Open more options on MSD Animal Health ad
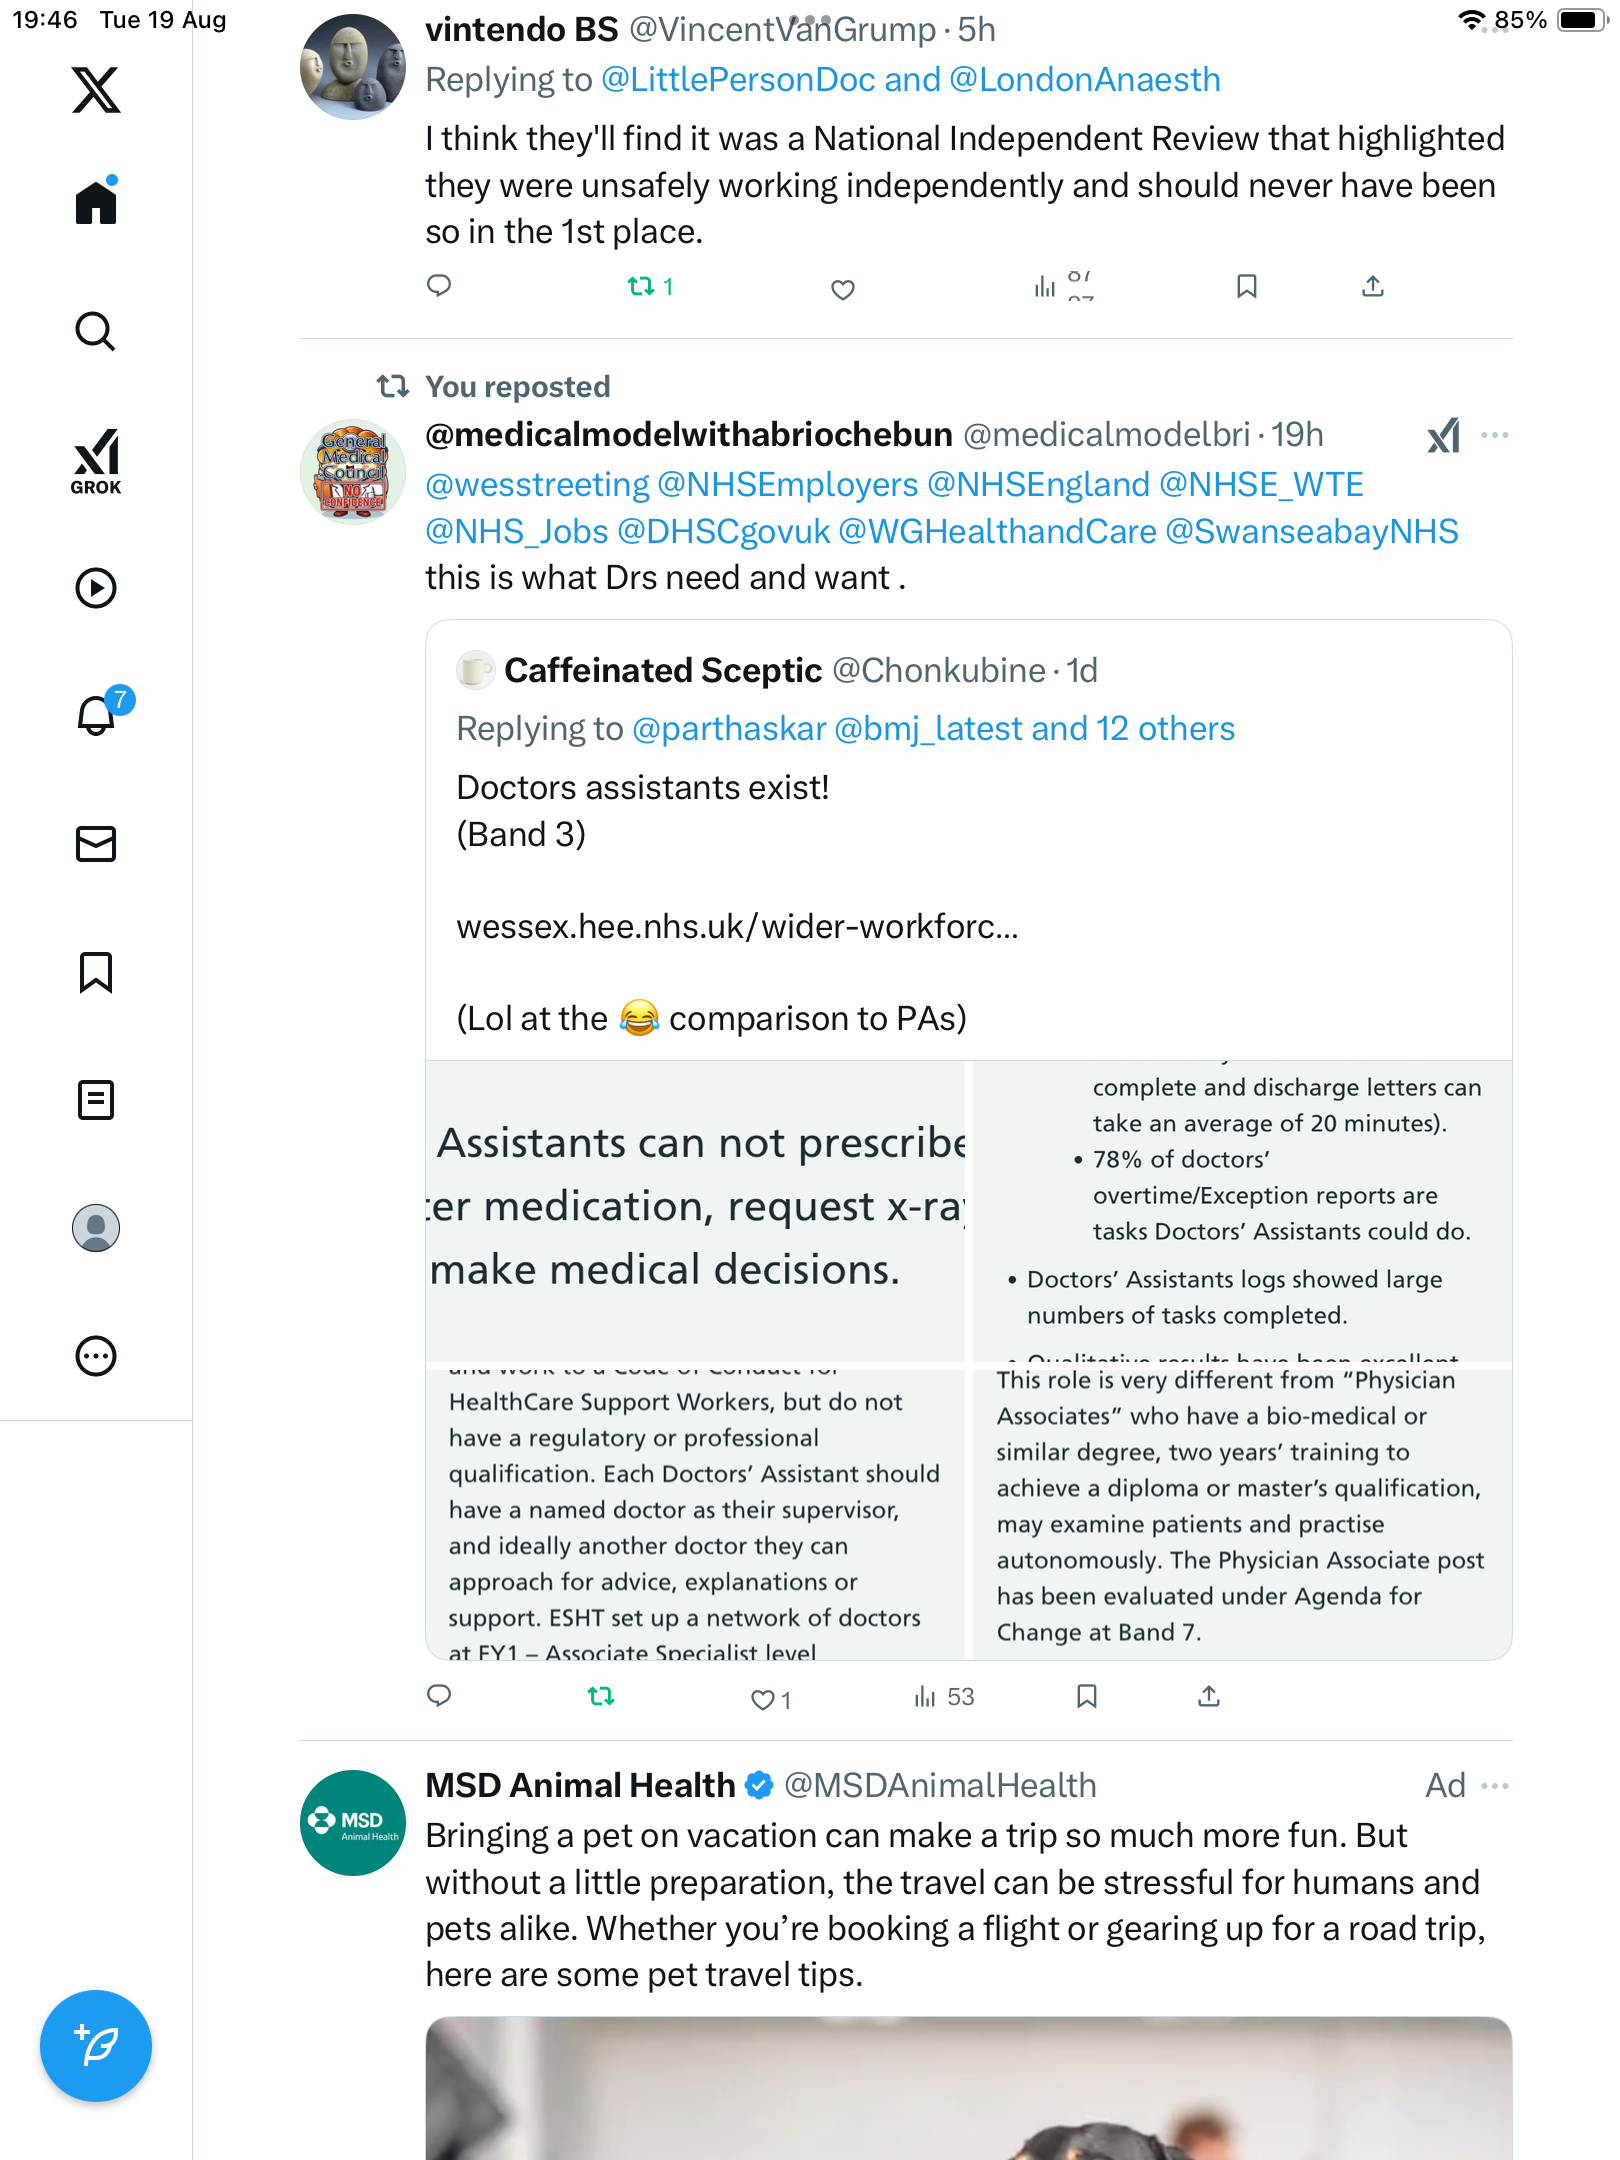The image size is (1620, 2160). tap(1495, 1786)
